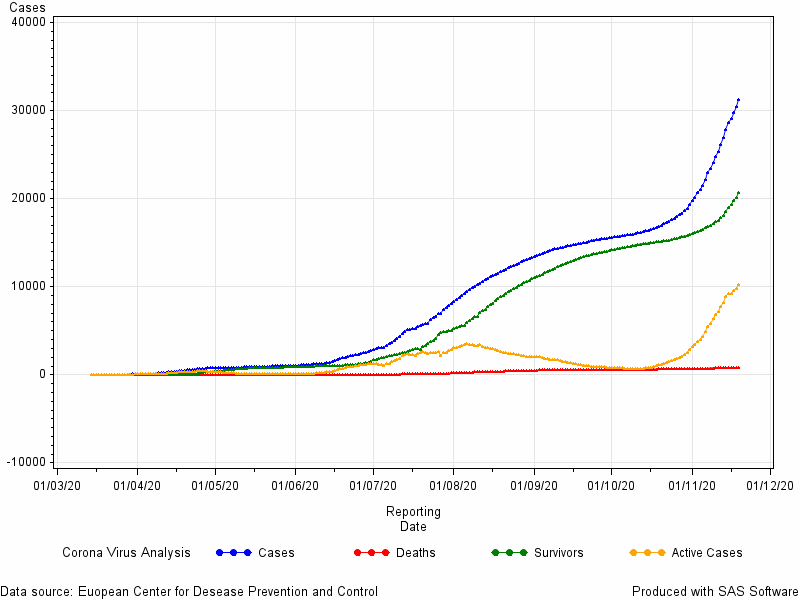The width and height of the screenshot is (800, 600).
Task: Click the 01/05/20 date label
Action: coord(215,485)
